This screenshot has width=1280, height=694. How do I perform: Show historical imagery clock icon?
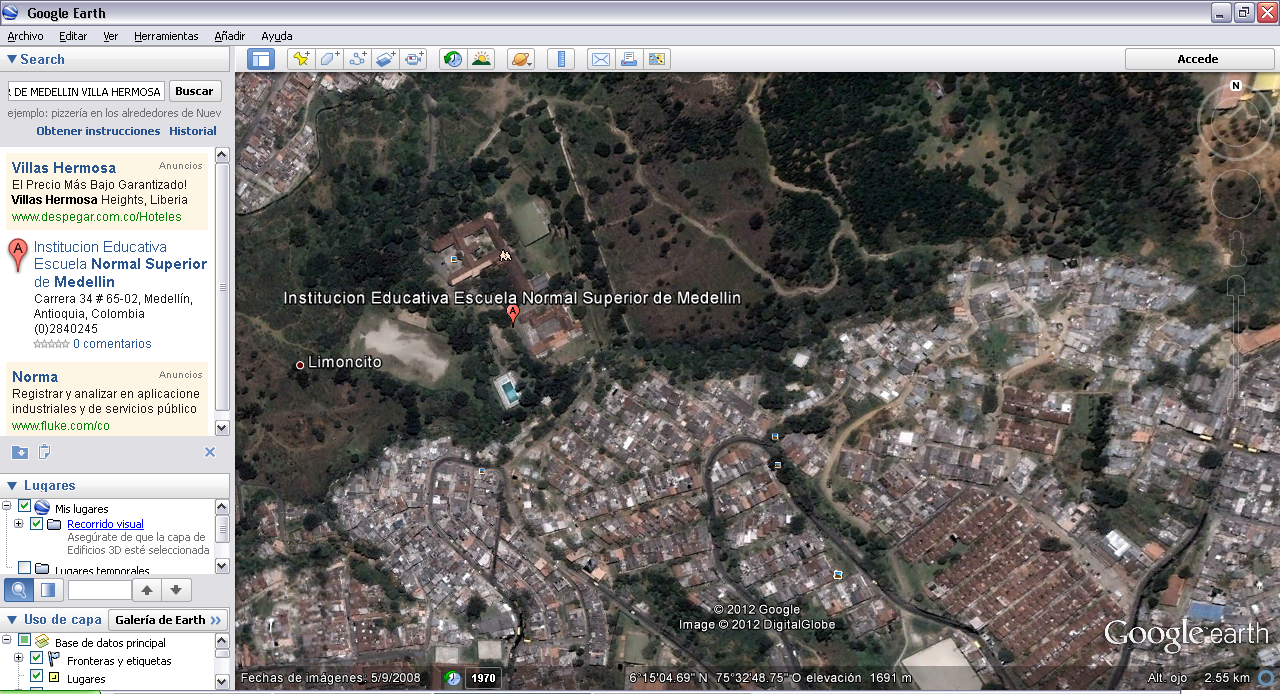(x=453, y=59)
